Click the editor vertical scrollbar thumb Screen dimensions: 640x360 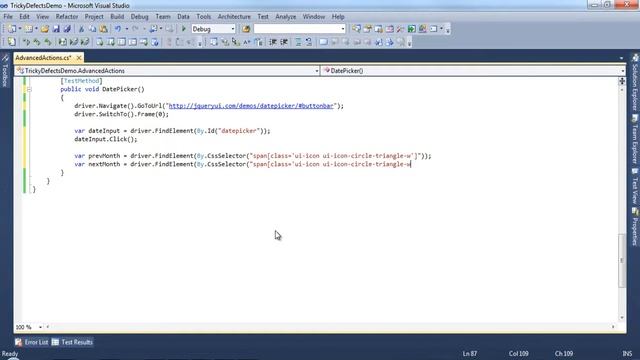622,260
